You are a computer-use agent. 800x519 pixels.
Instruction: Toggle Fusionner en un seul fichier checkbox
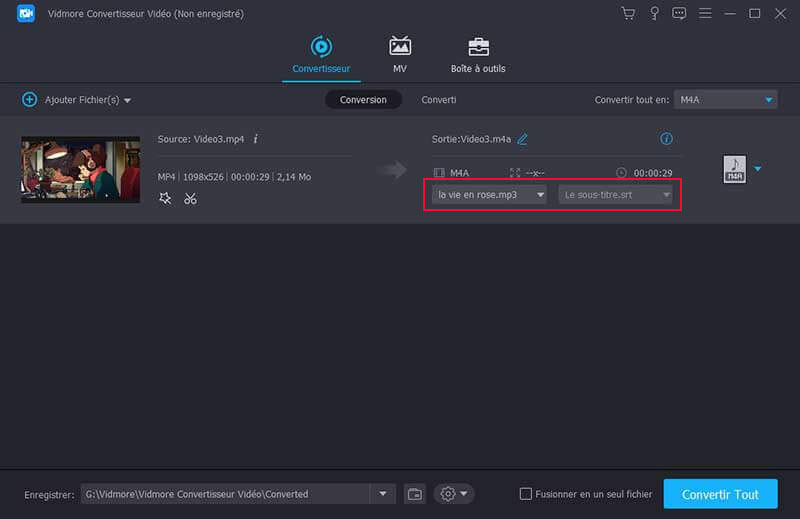(x=526, y=494)
